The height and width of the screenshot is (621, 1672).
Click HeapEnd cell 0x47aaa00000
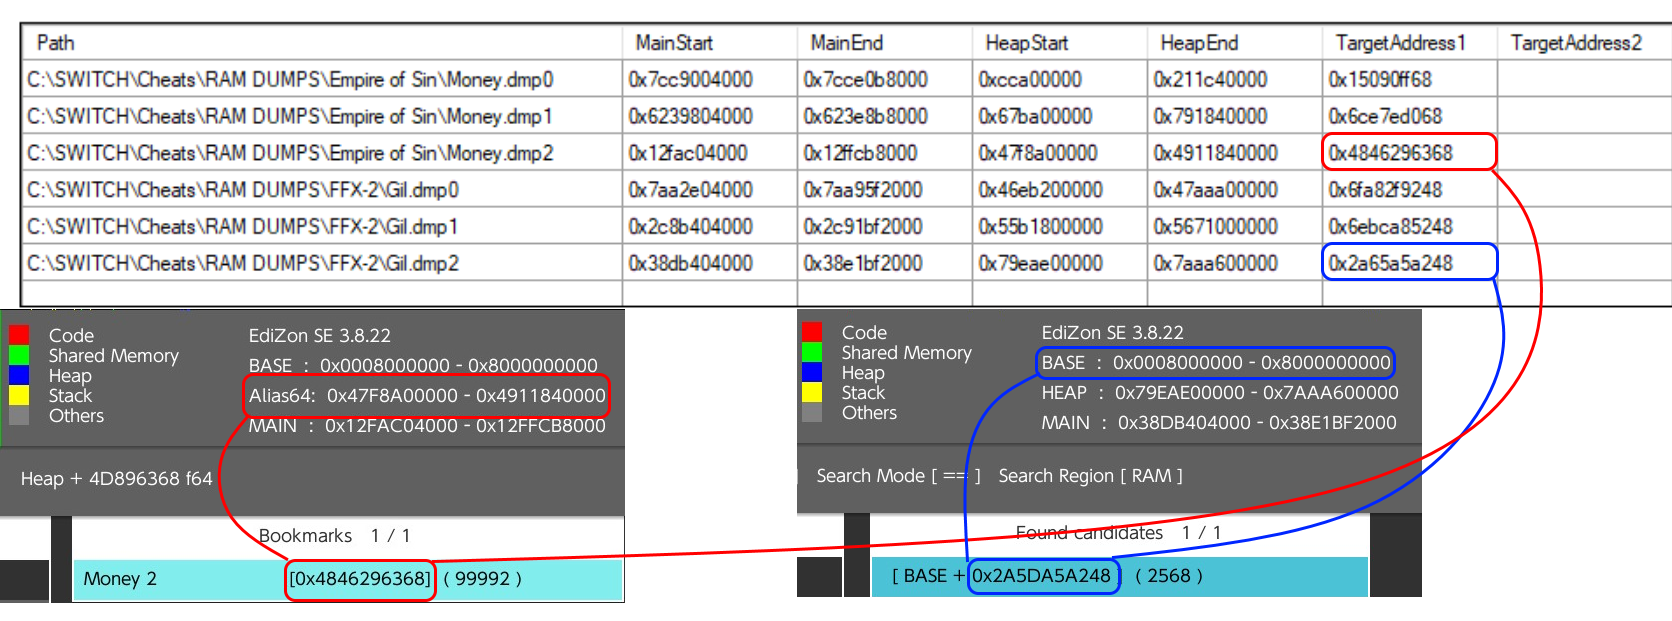point(1234,189)
